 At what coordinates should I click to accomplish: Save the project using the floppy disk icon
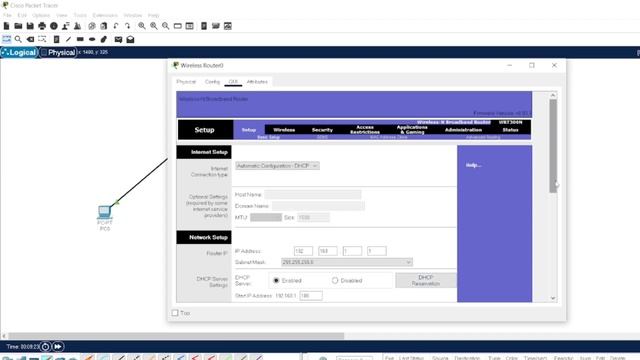click(x=30, y=26)
